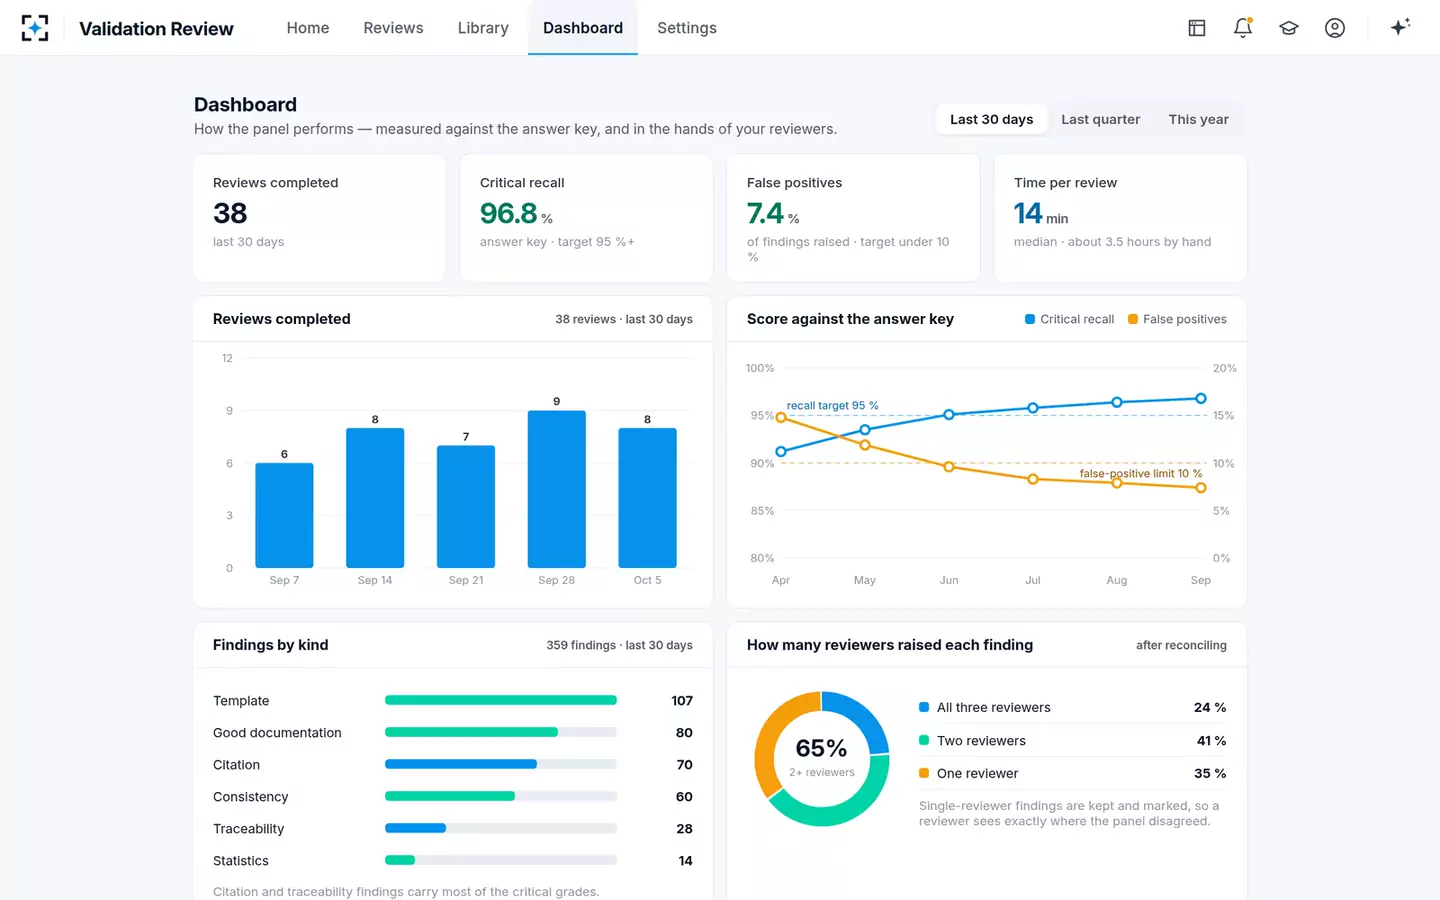Click the Good documentation row label

click(277, 732)
